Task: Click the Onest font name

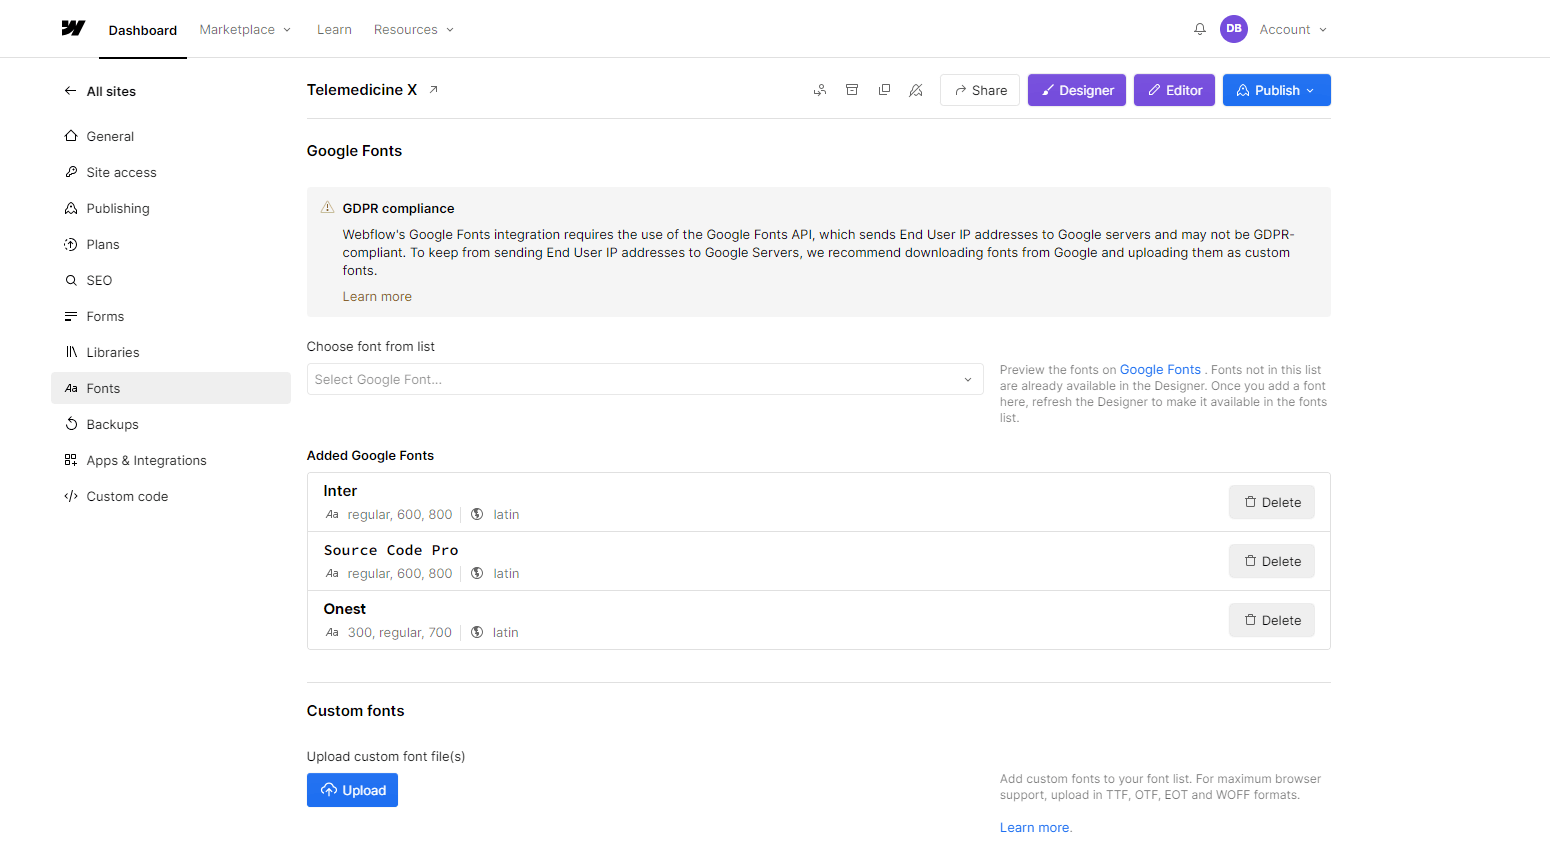Action: click(345, 609)
